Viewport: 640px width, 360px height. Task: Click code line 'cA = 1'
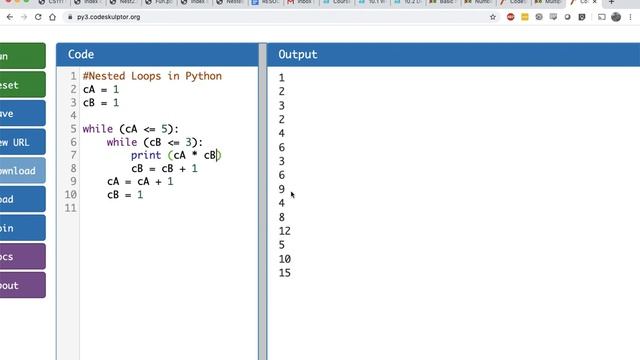(101, 89)
